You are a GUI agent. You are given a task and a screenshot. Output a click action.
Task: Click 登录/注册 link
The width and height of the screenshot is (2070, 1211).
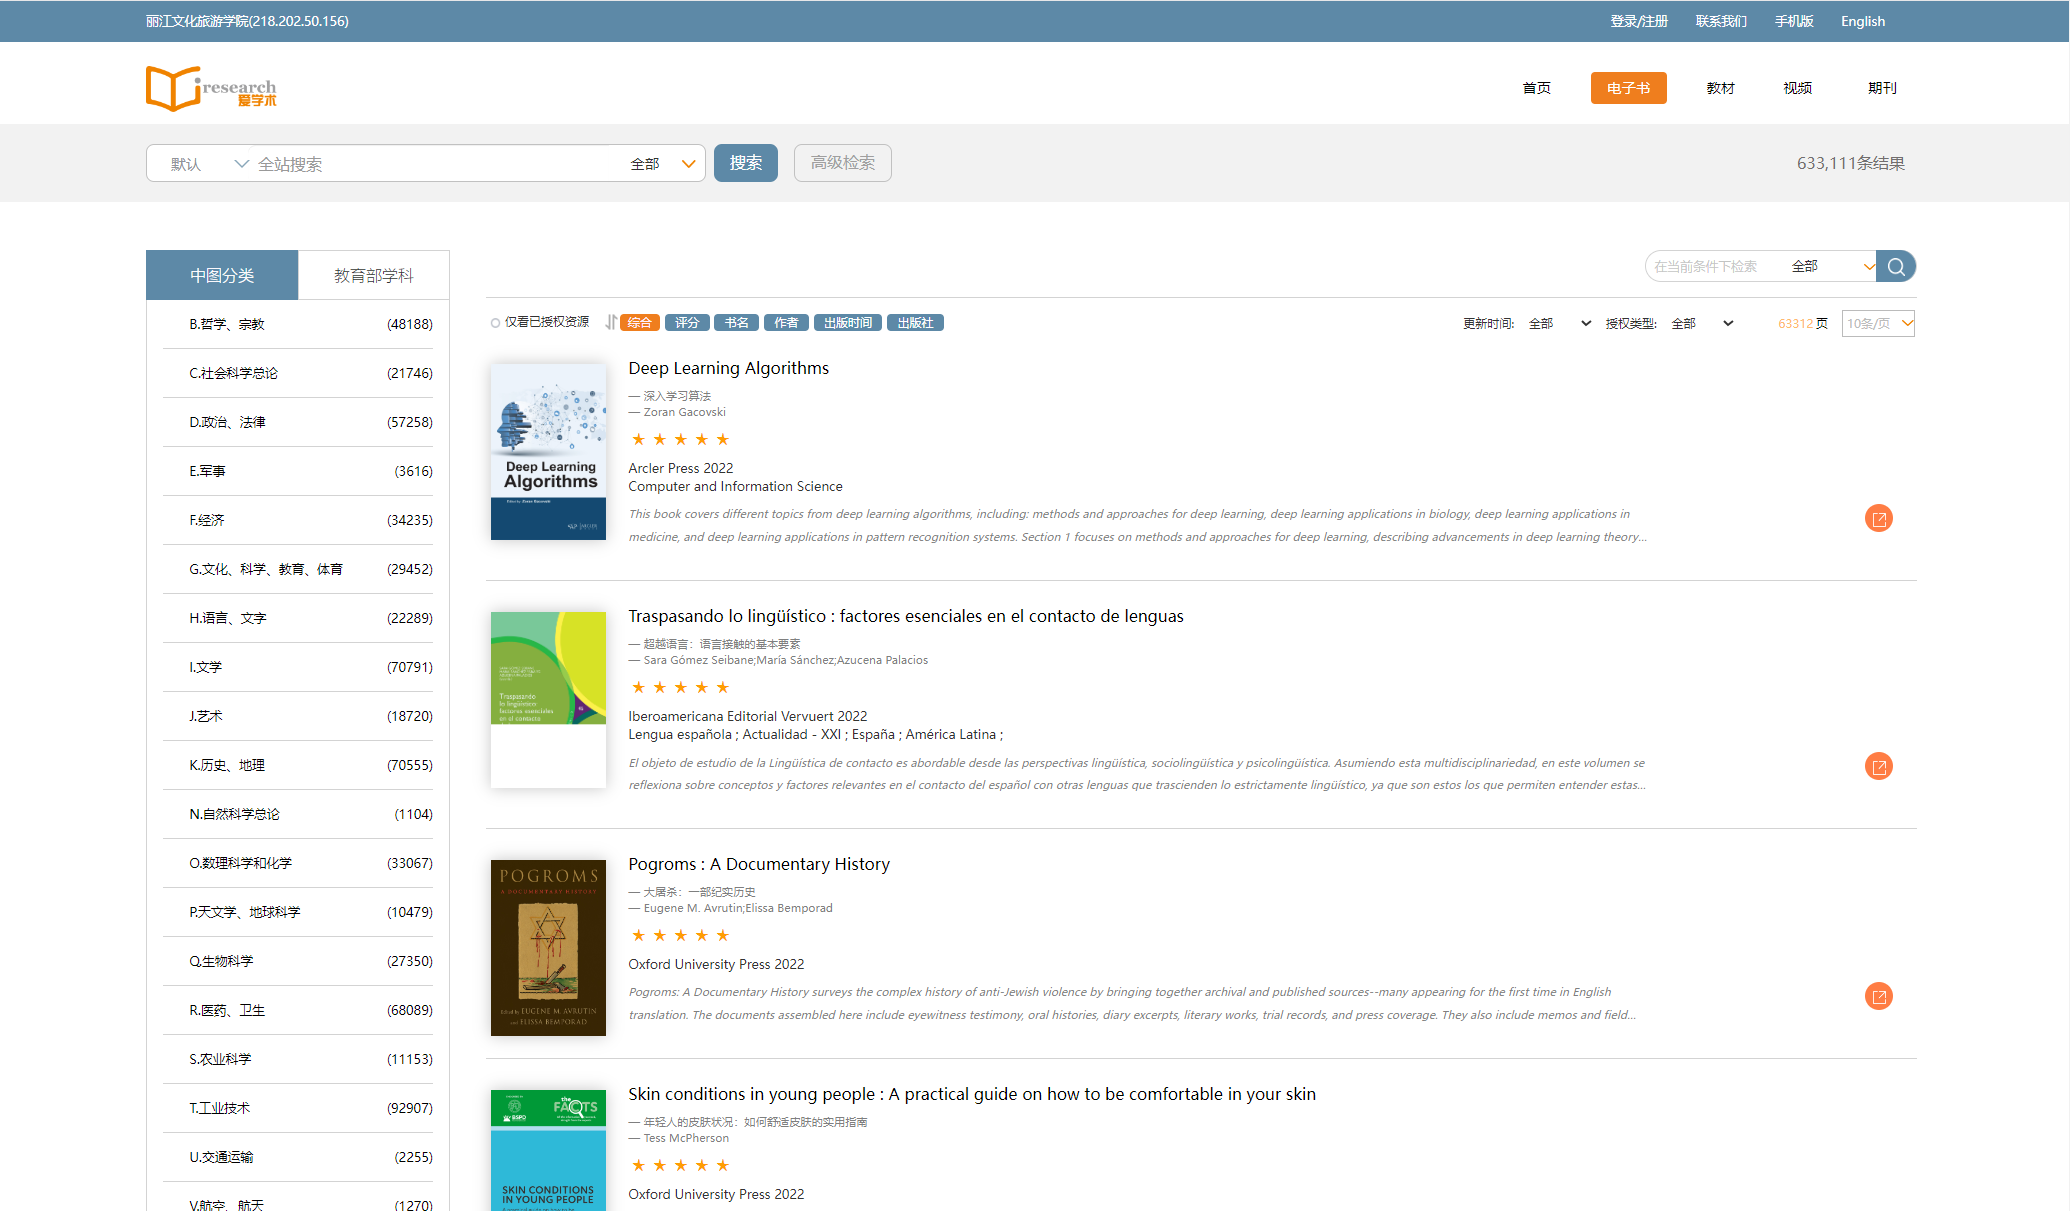tap(1639, 21)
